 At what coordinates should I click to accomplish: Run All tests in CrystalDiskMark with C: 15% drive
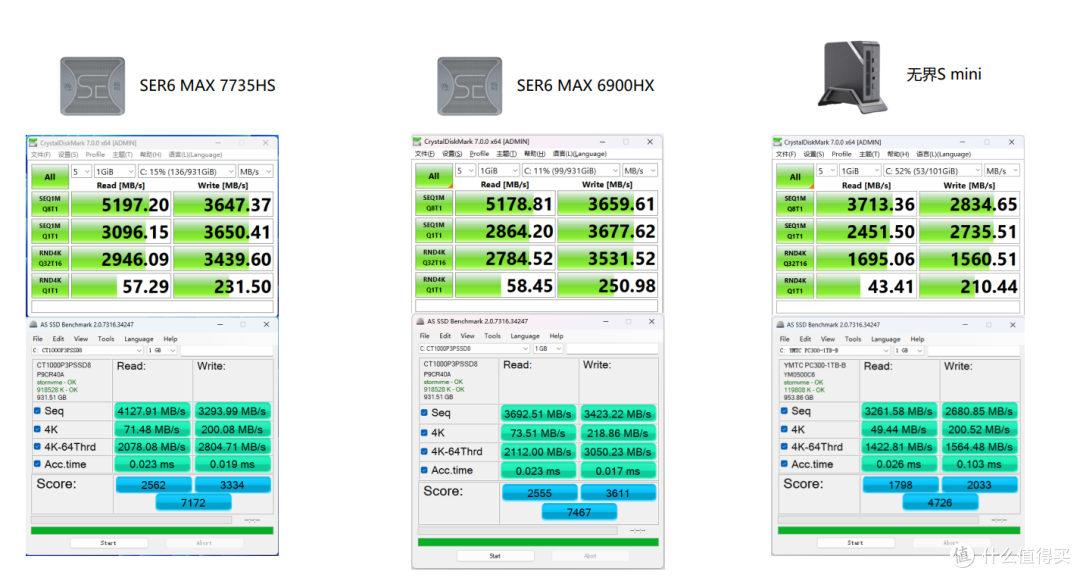click(x=50, y=177)
